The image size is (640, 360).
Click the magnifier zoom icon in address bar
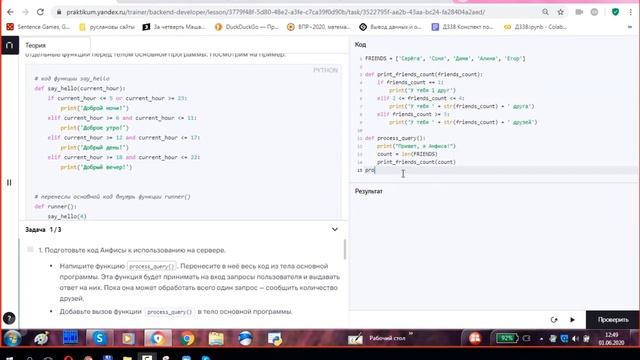click(x=545, y=12)
